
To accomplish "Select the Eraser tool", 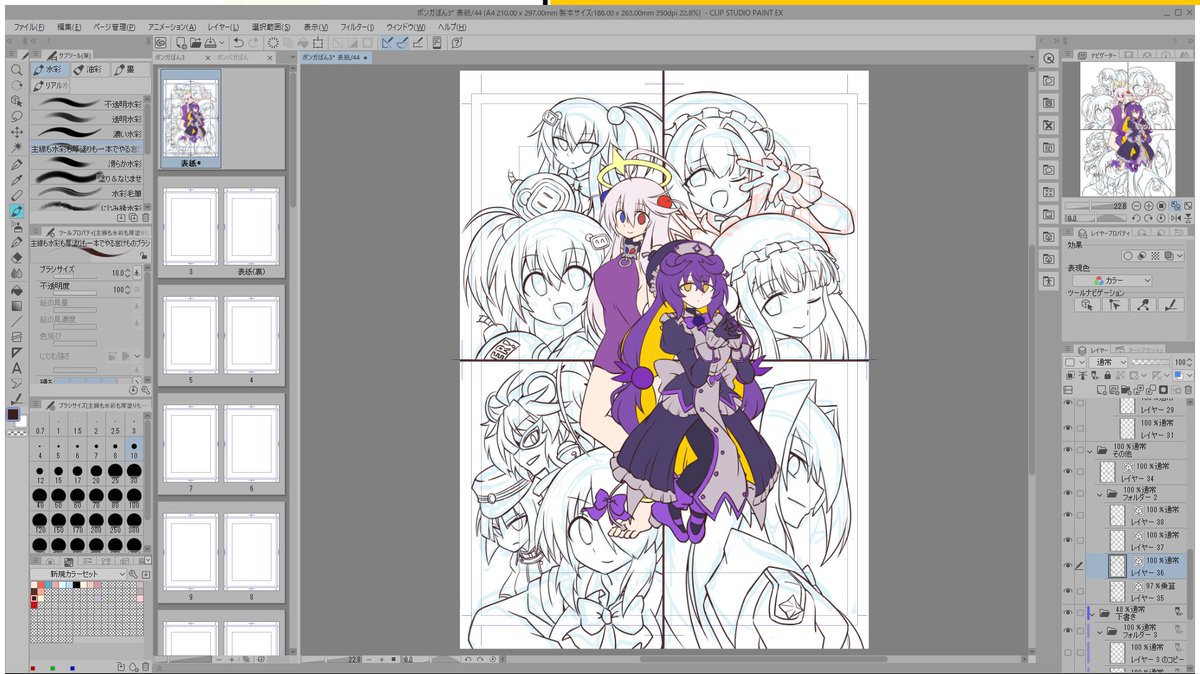I will (16, 257).
